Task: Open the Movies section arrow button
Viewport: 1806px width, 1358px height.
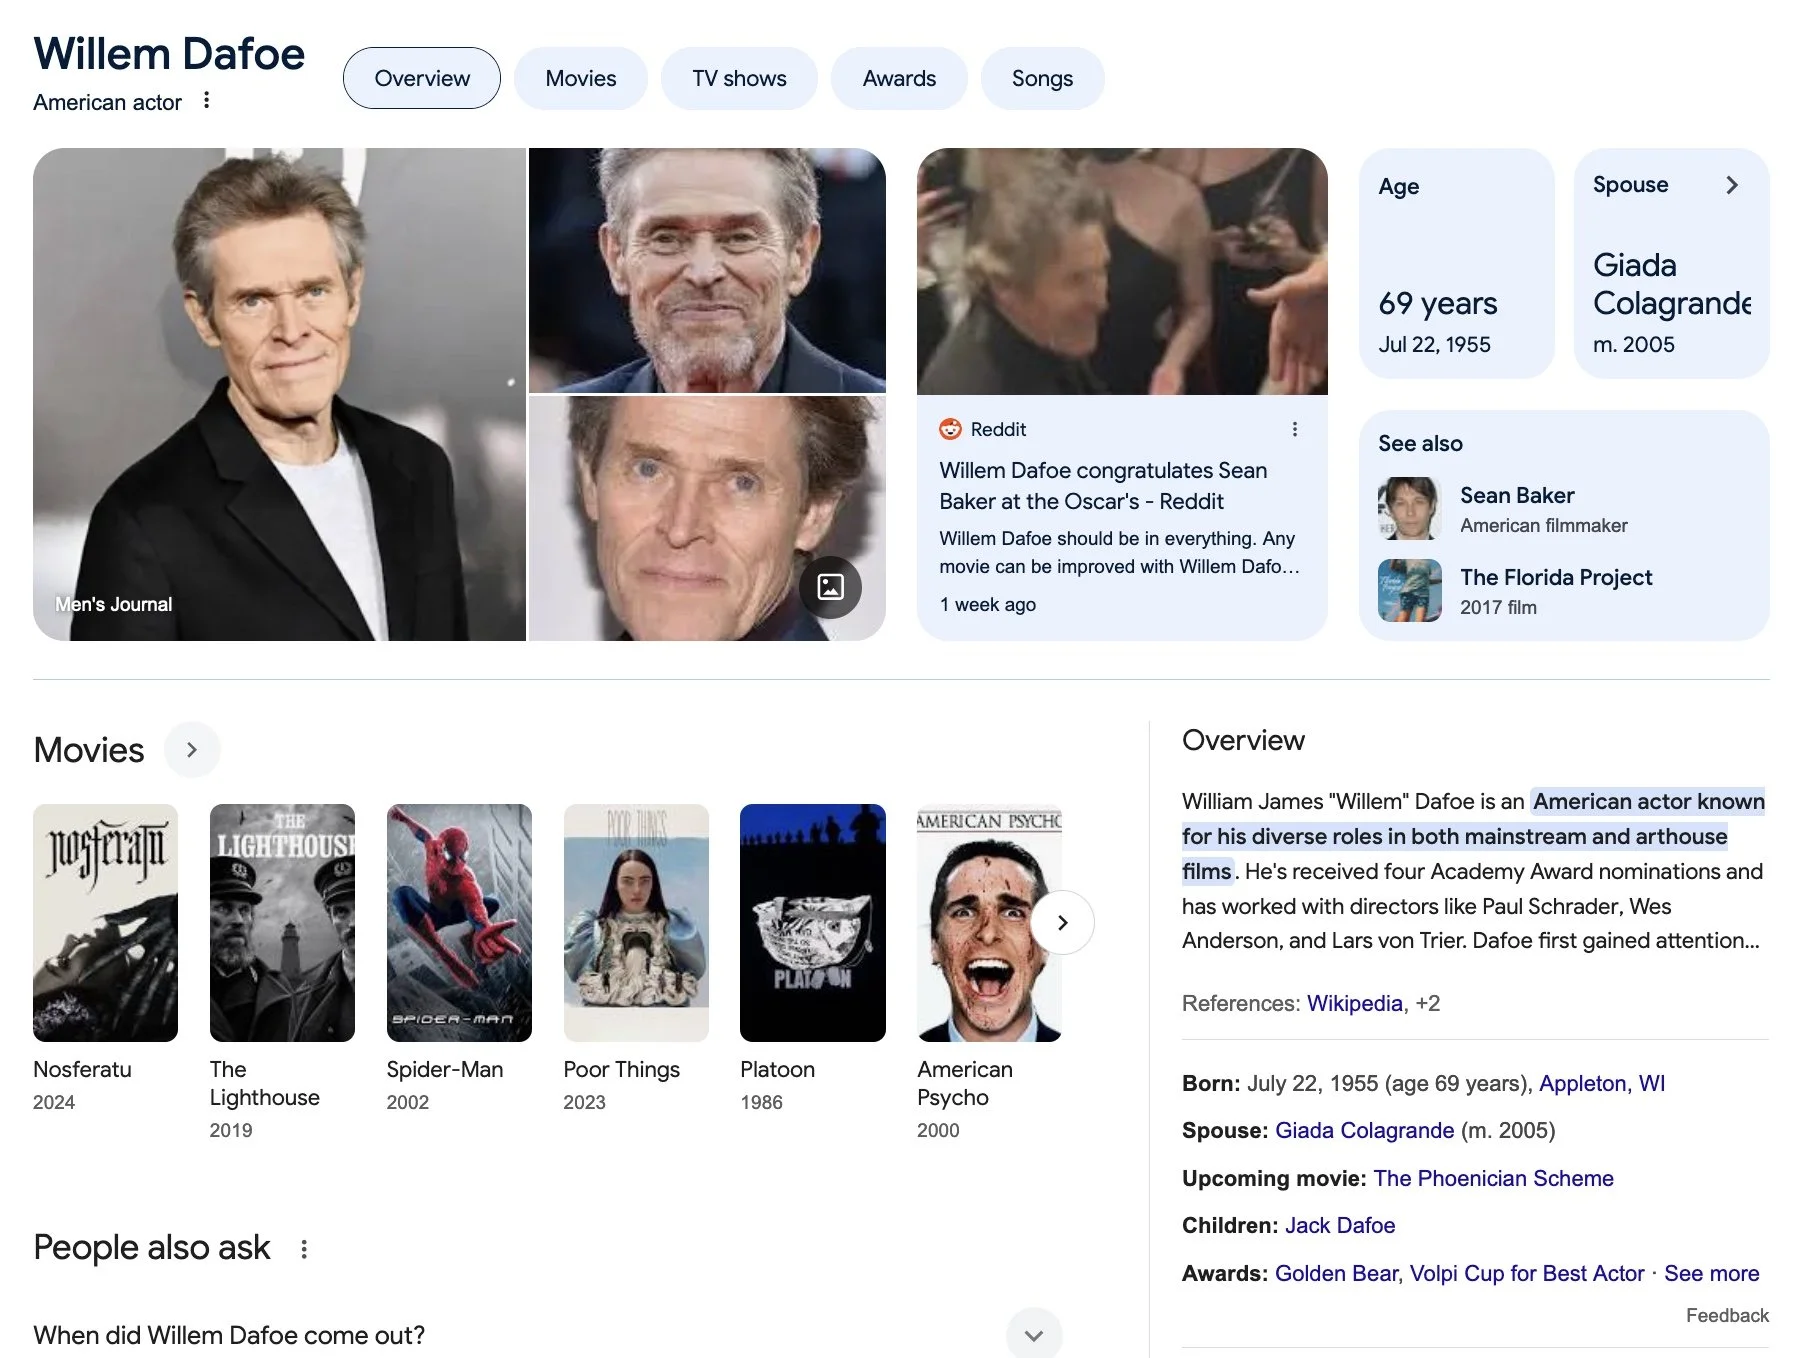Action: [192, 750]
